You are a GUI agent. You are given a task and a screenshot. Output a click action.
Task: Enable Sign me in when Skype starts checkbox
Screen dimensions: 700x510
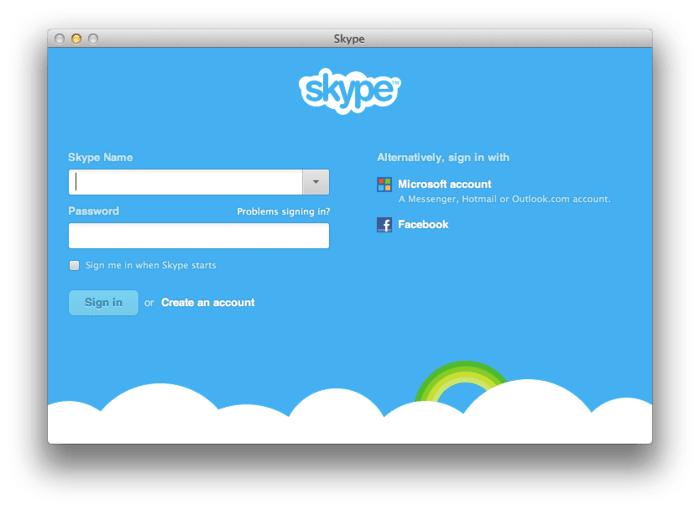75,265
